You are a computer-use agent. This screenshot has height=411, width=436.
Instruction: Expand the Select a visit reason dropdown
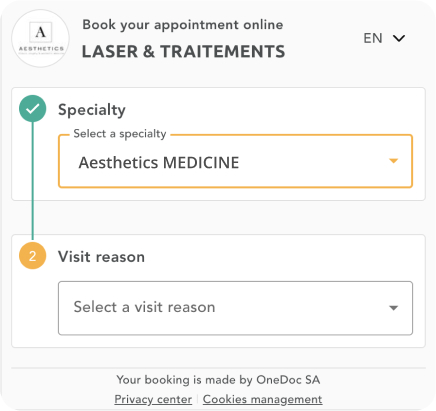(x=235, y=308)
